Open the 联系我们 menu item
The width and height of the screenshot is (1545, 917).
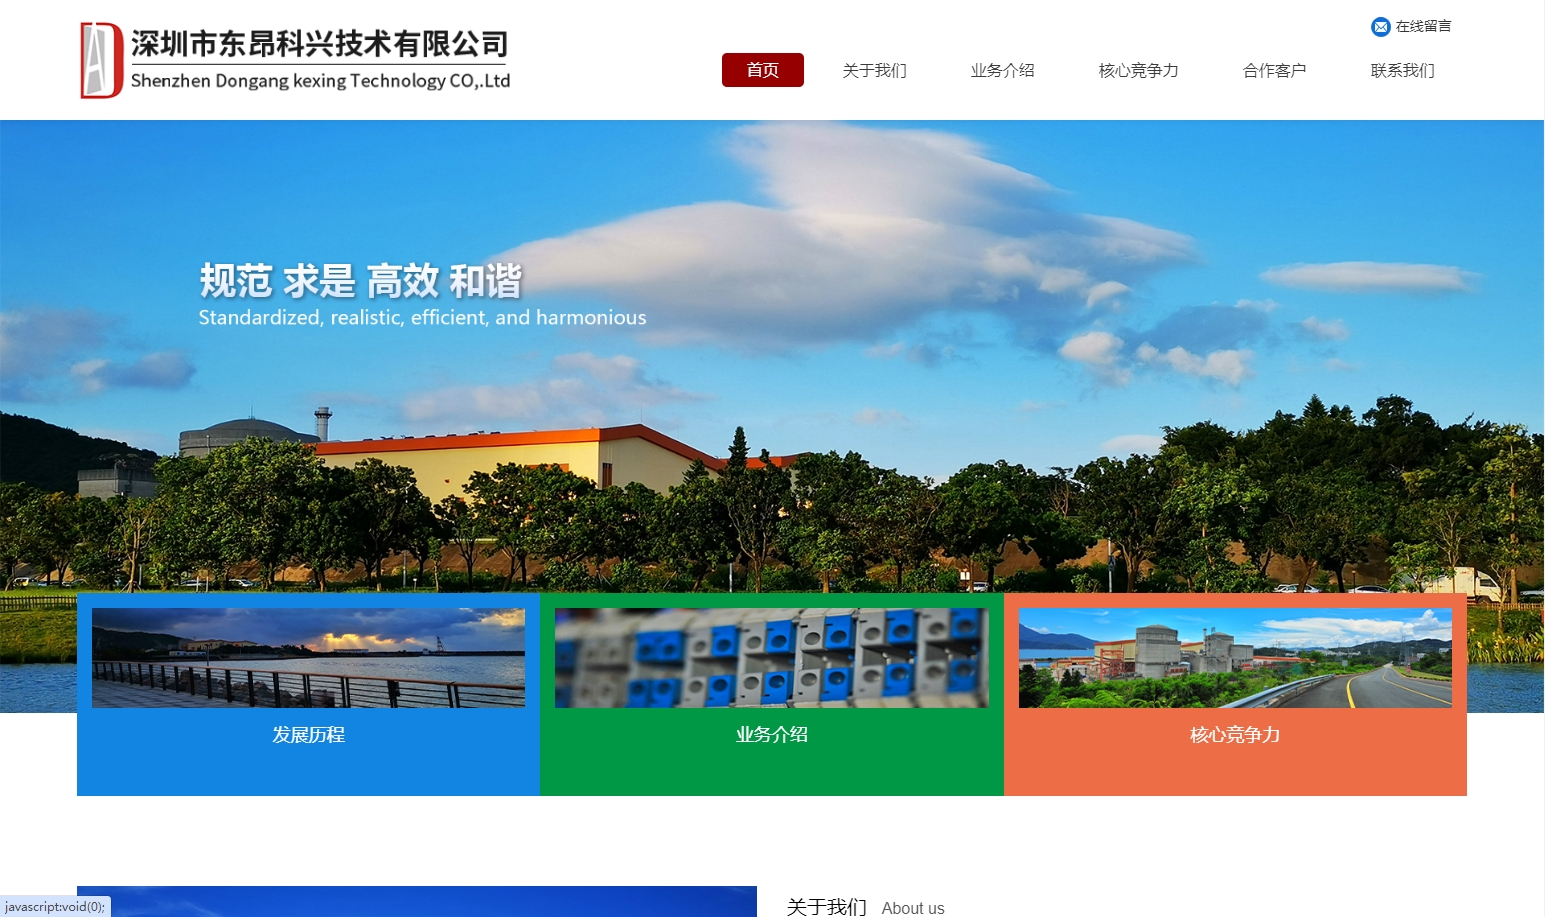click(1402, 70)
